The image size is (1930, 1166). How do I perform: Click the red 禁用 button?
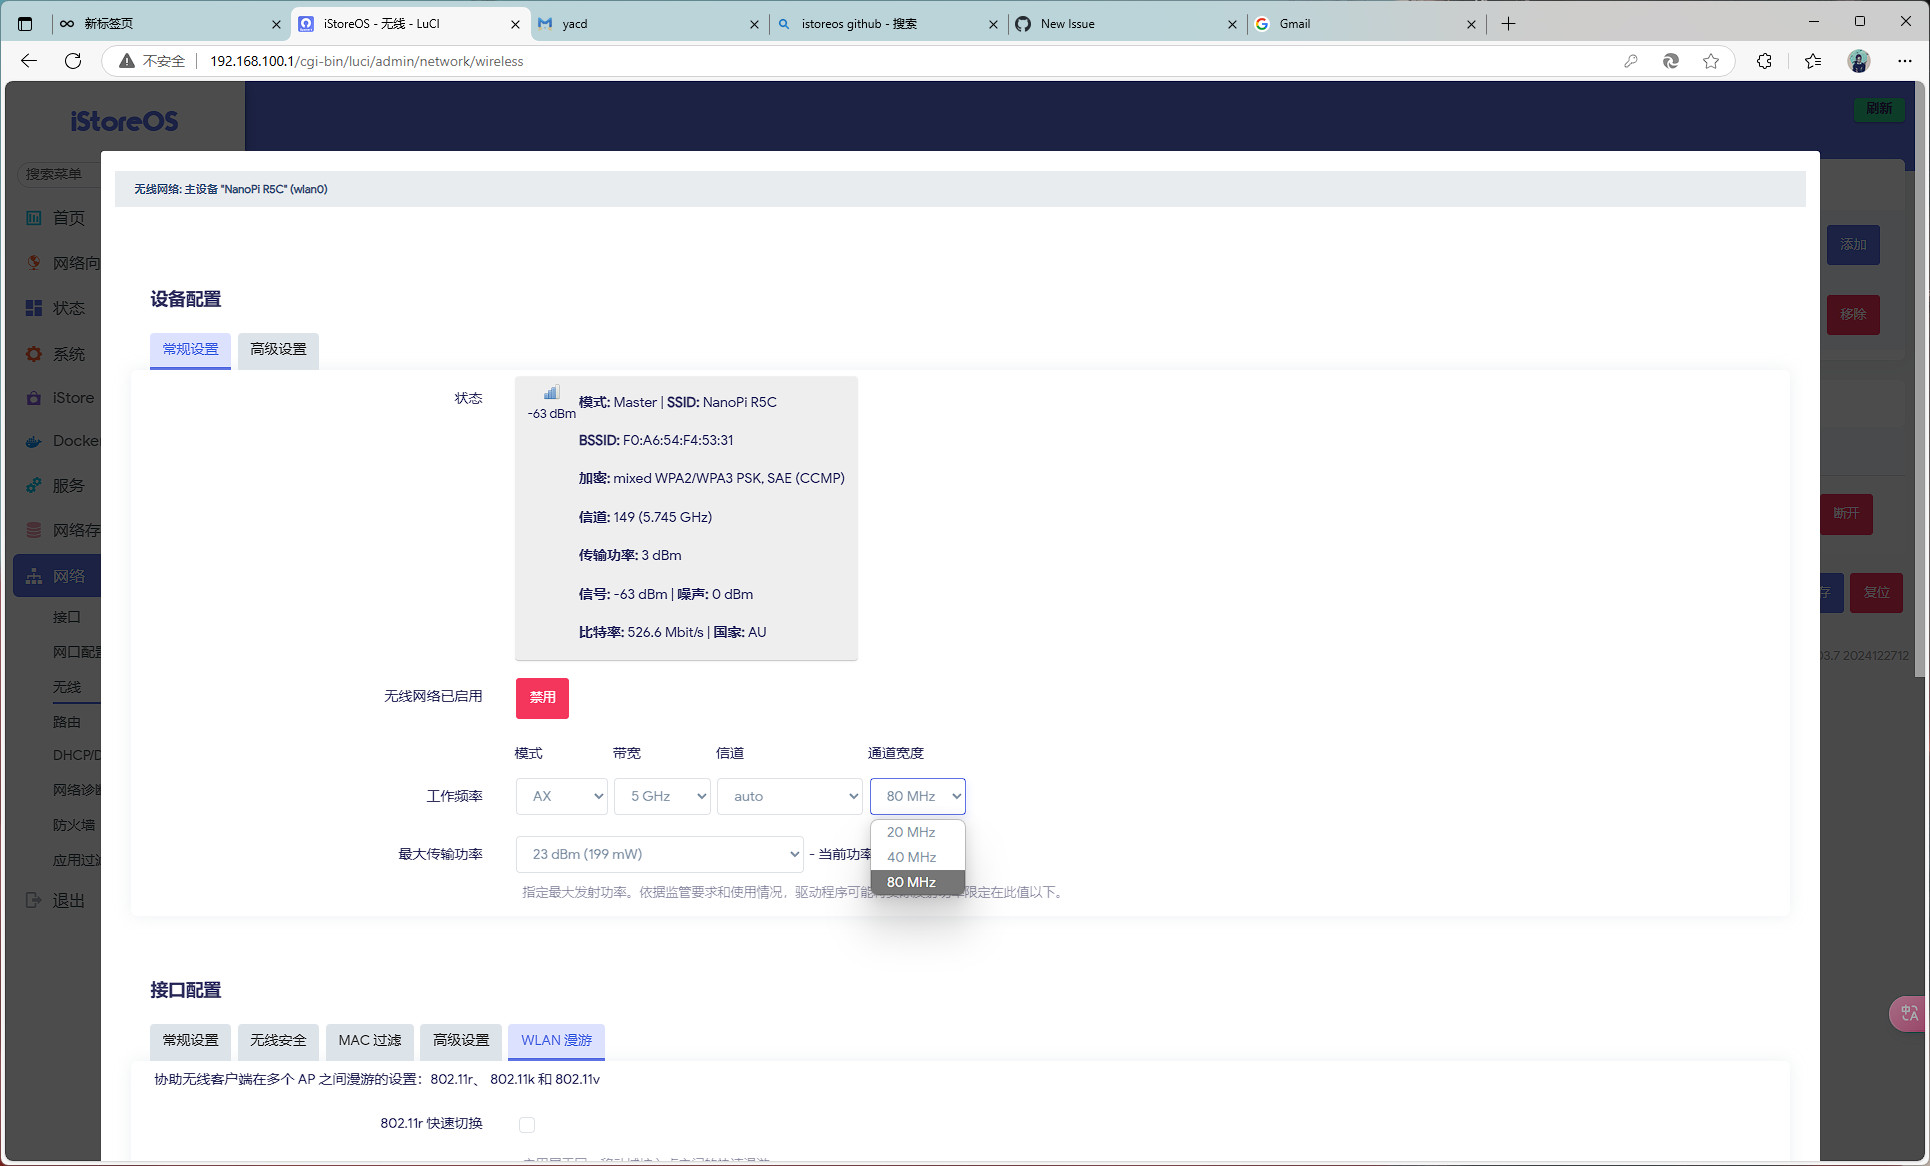click(542, 697)
